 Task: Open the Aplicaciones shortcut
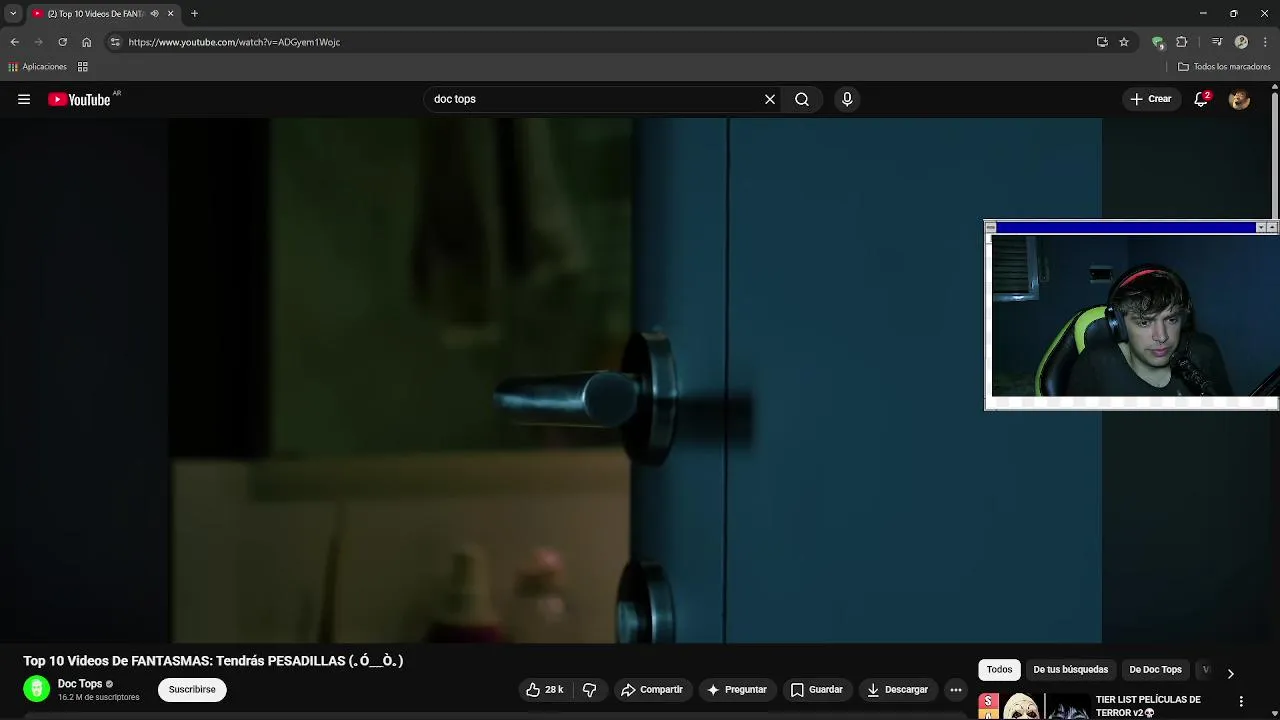click(x=37, y=67)
